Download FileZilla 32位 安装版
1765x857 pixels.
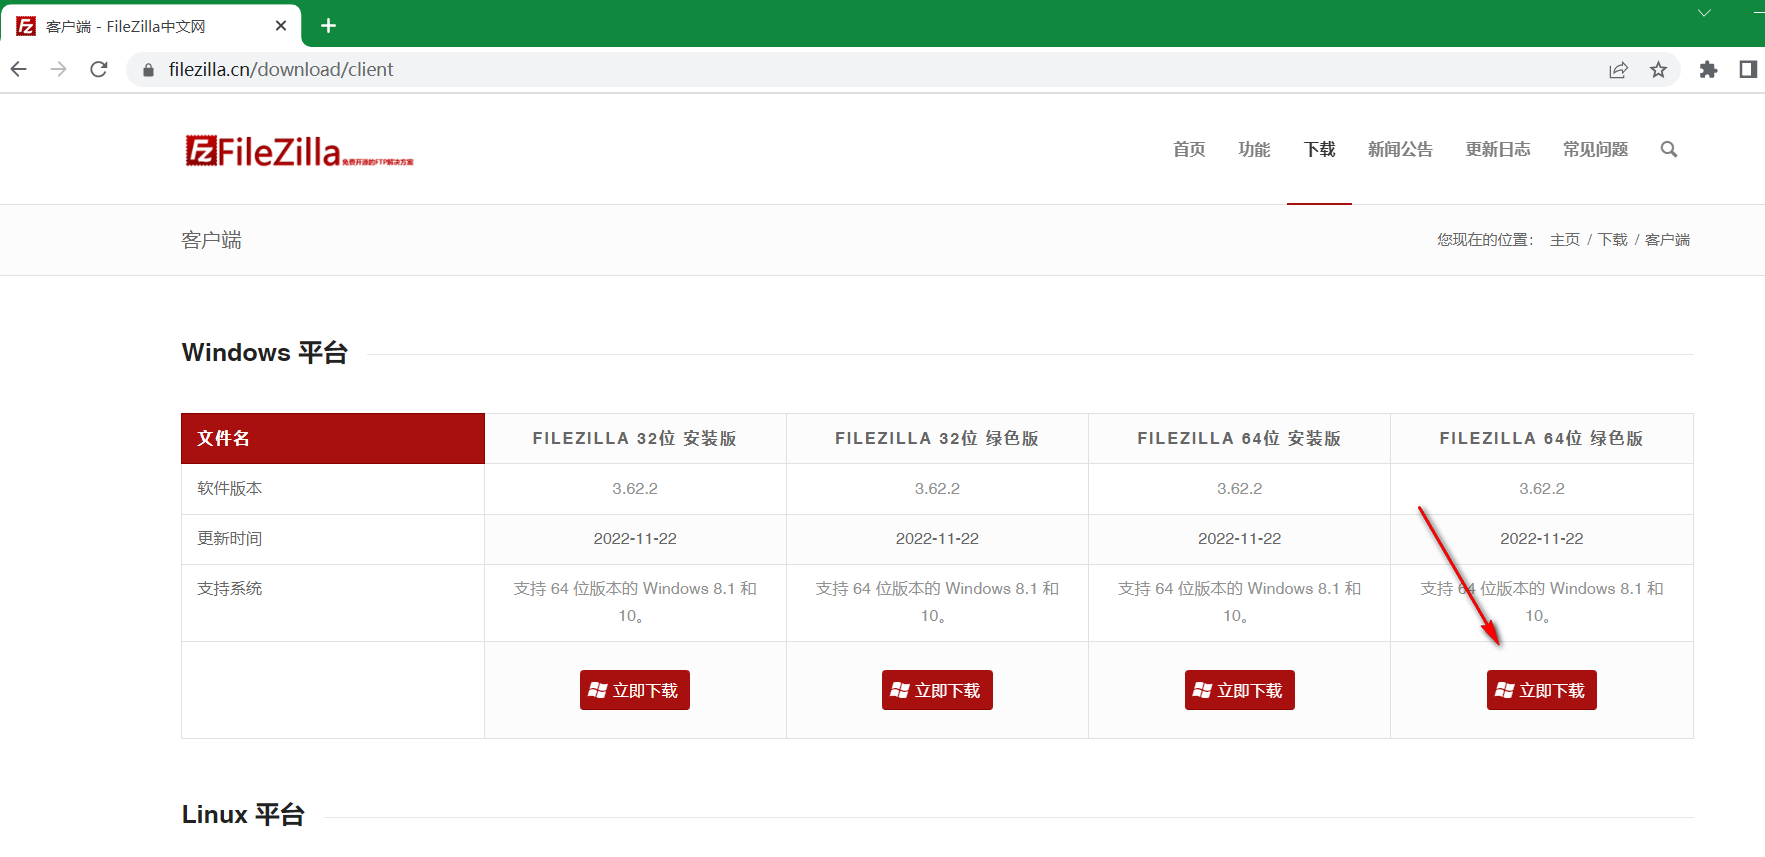tap(635, 690)
